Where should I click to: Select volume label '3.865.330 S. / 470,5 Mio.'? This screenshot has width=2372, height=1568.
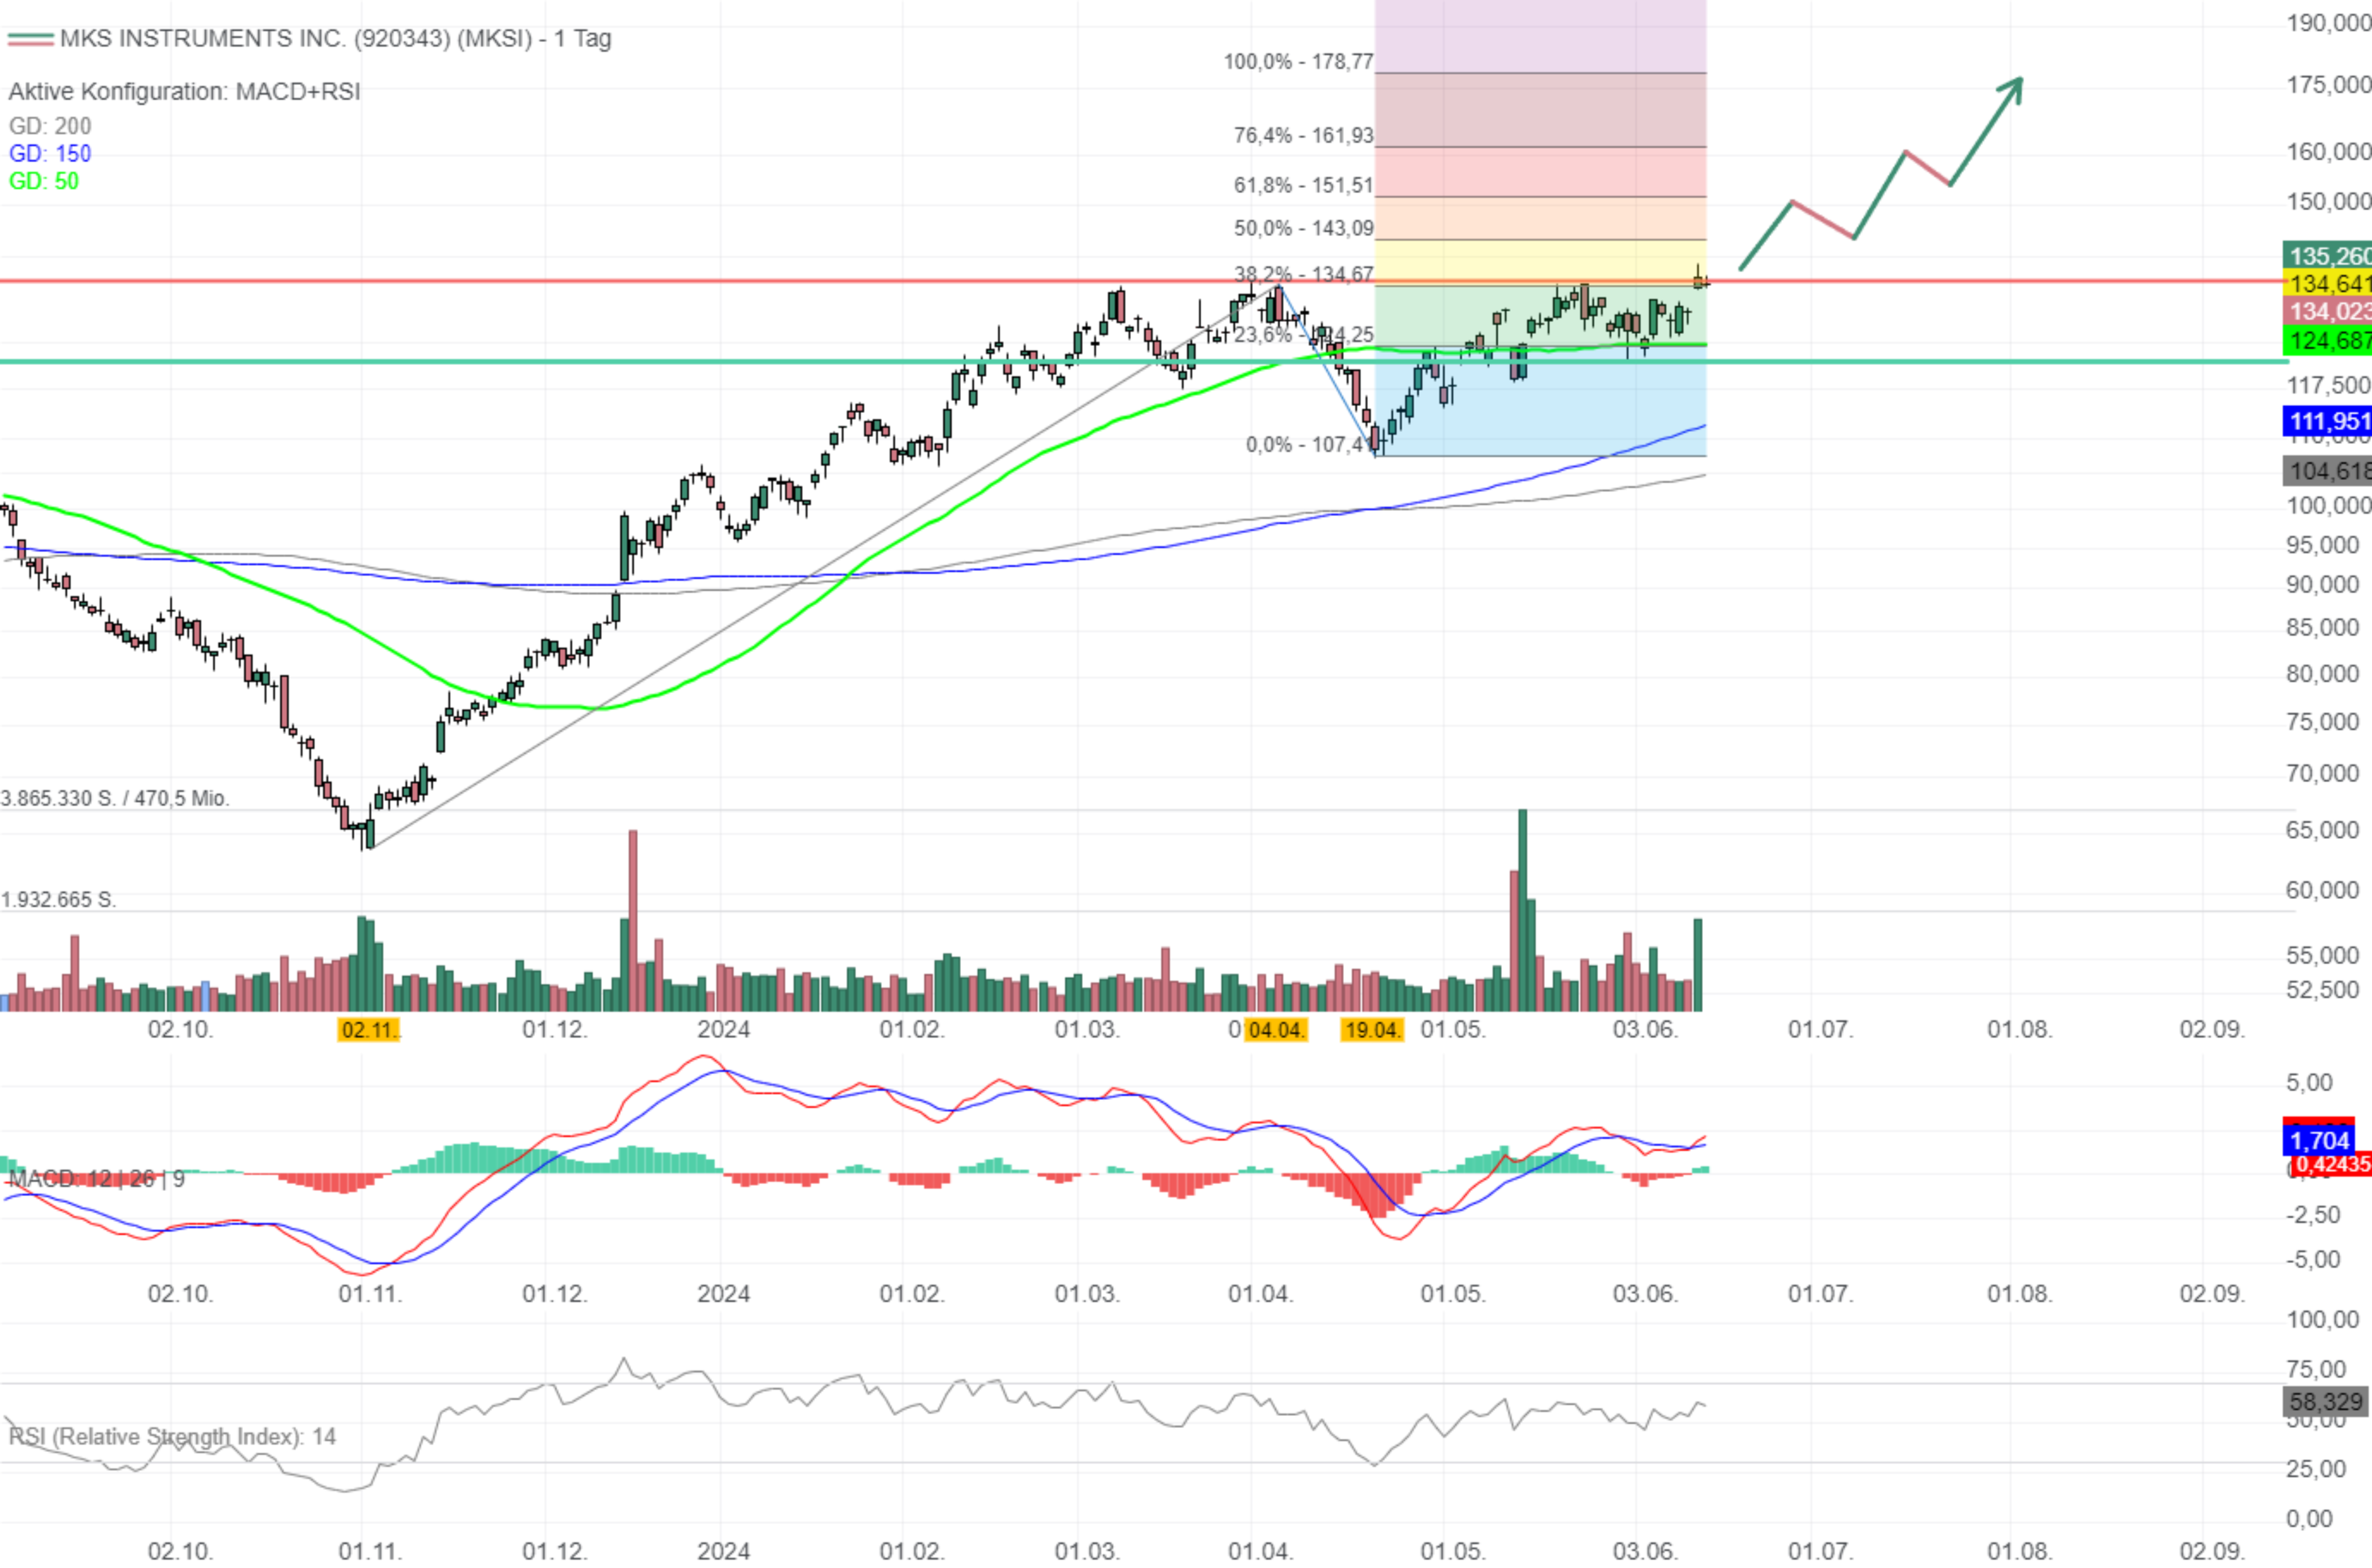click(115, 798)
